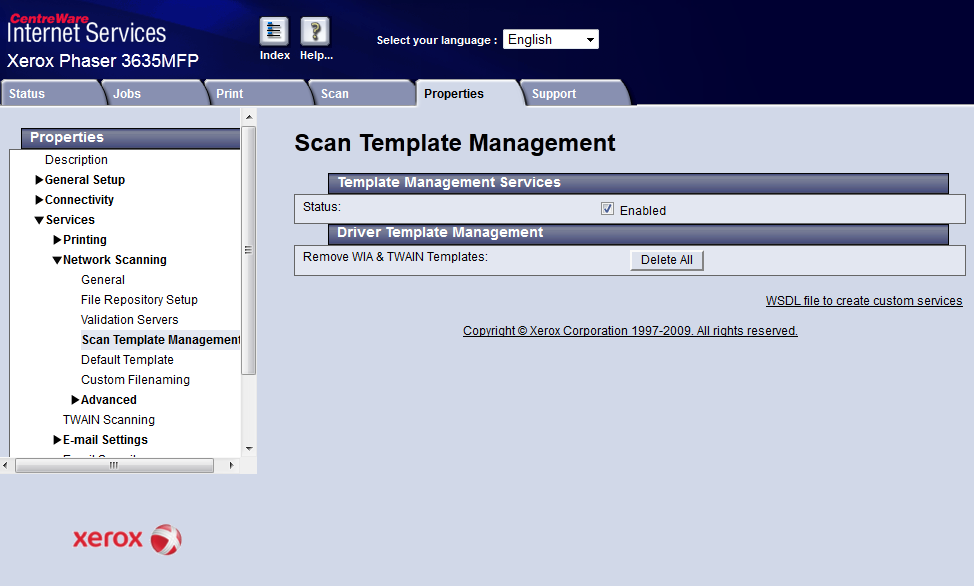Click the Status: label
Viewport: 974px width, 586px height.
pyautogui.click(x=322, y=207)
